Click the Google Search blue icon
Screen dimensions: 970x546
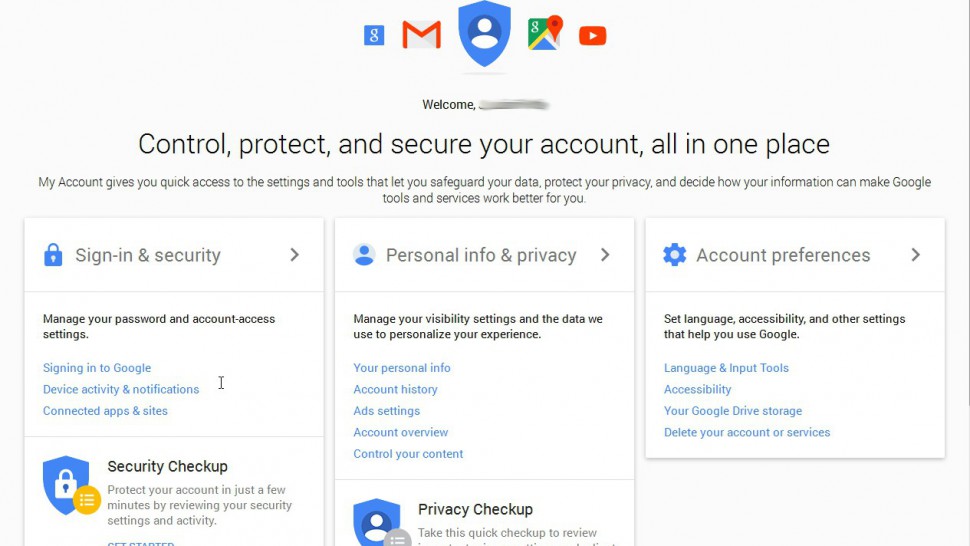pyautogui.click(x=374, y=35)
